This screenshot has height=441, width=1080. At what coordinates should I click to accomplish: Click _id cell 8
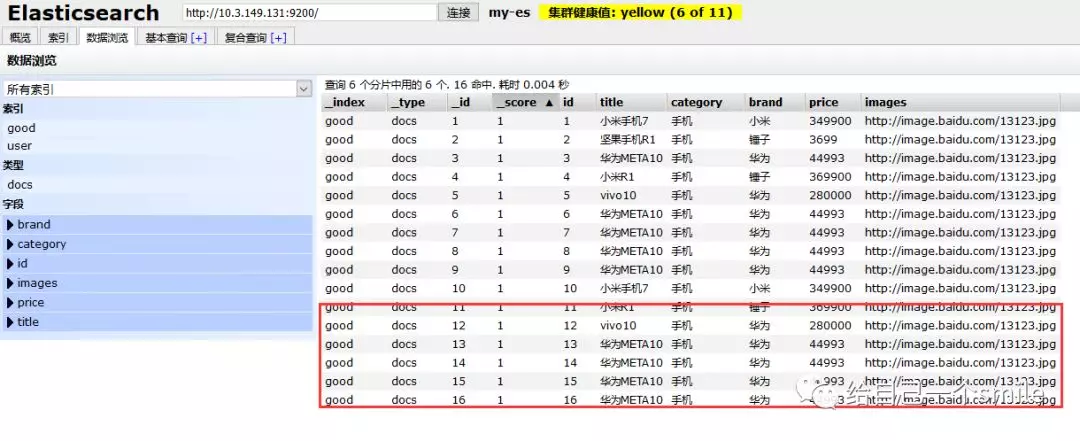(455, 252)
